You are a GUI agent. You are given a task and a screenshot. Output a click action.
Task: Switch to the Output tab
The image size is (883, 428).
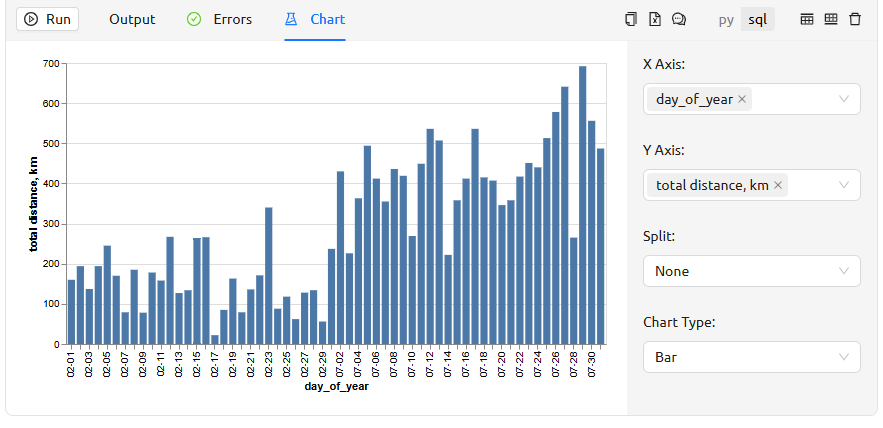[132, 19]
